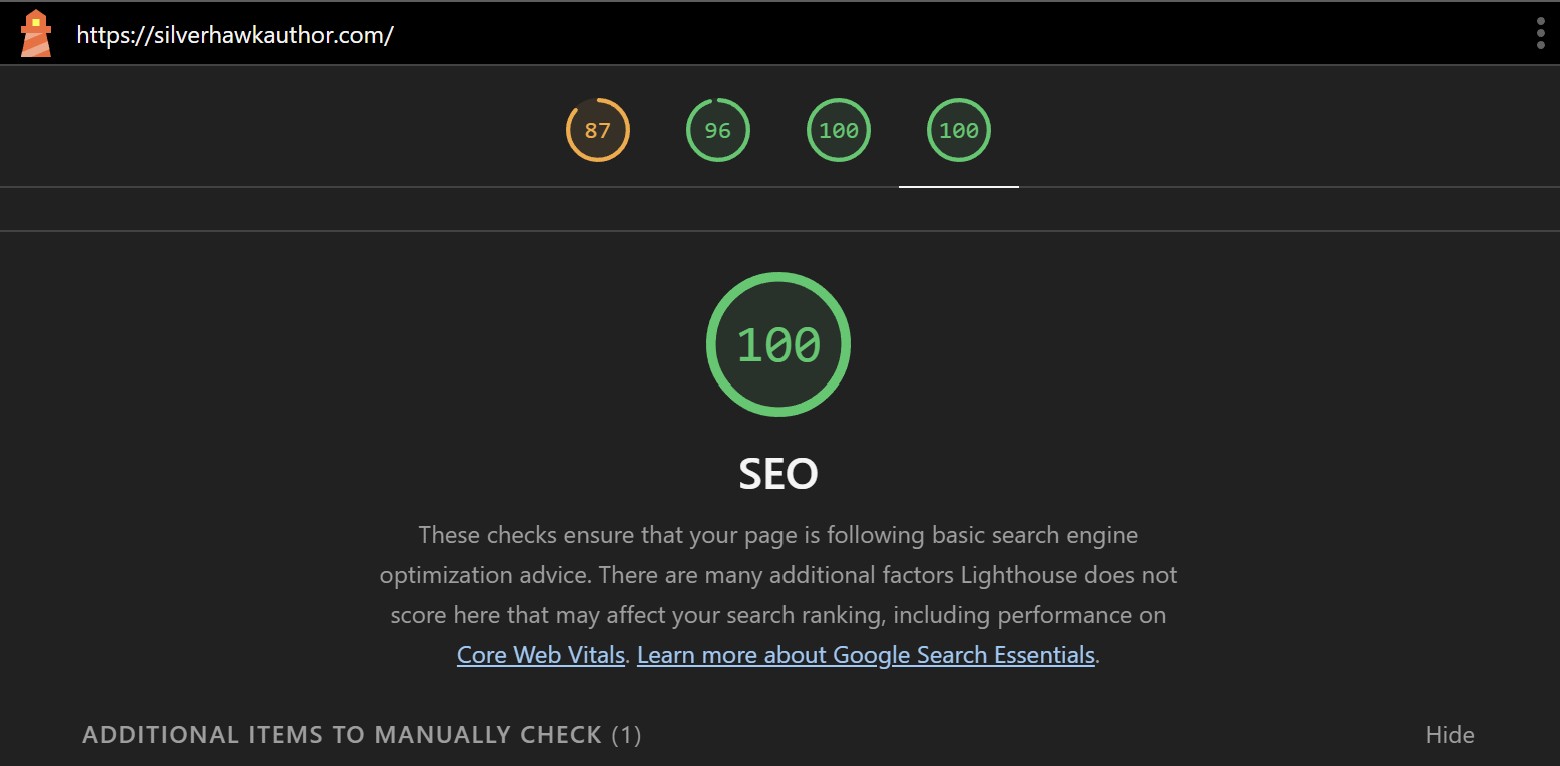Image resolution: width=1560 pixels, height=766 pixels.
Task: Toggle visibility of additional check items
Action: 1449,734
